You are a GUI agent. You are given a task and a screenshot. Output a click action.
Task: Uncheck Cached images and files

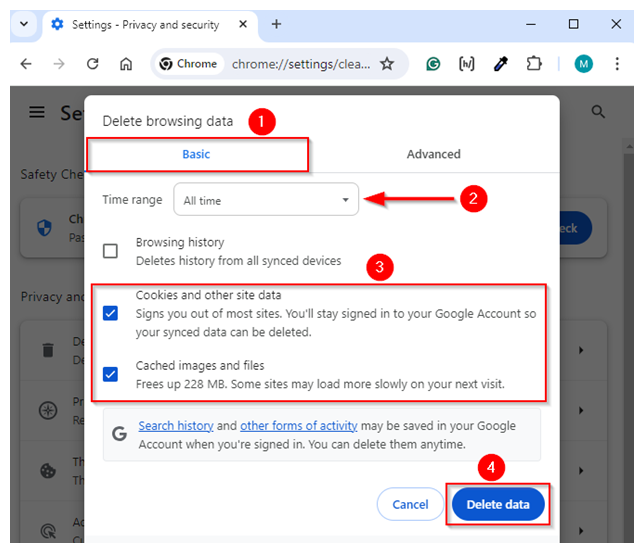(x=110, y=374)
